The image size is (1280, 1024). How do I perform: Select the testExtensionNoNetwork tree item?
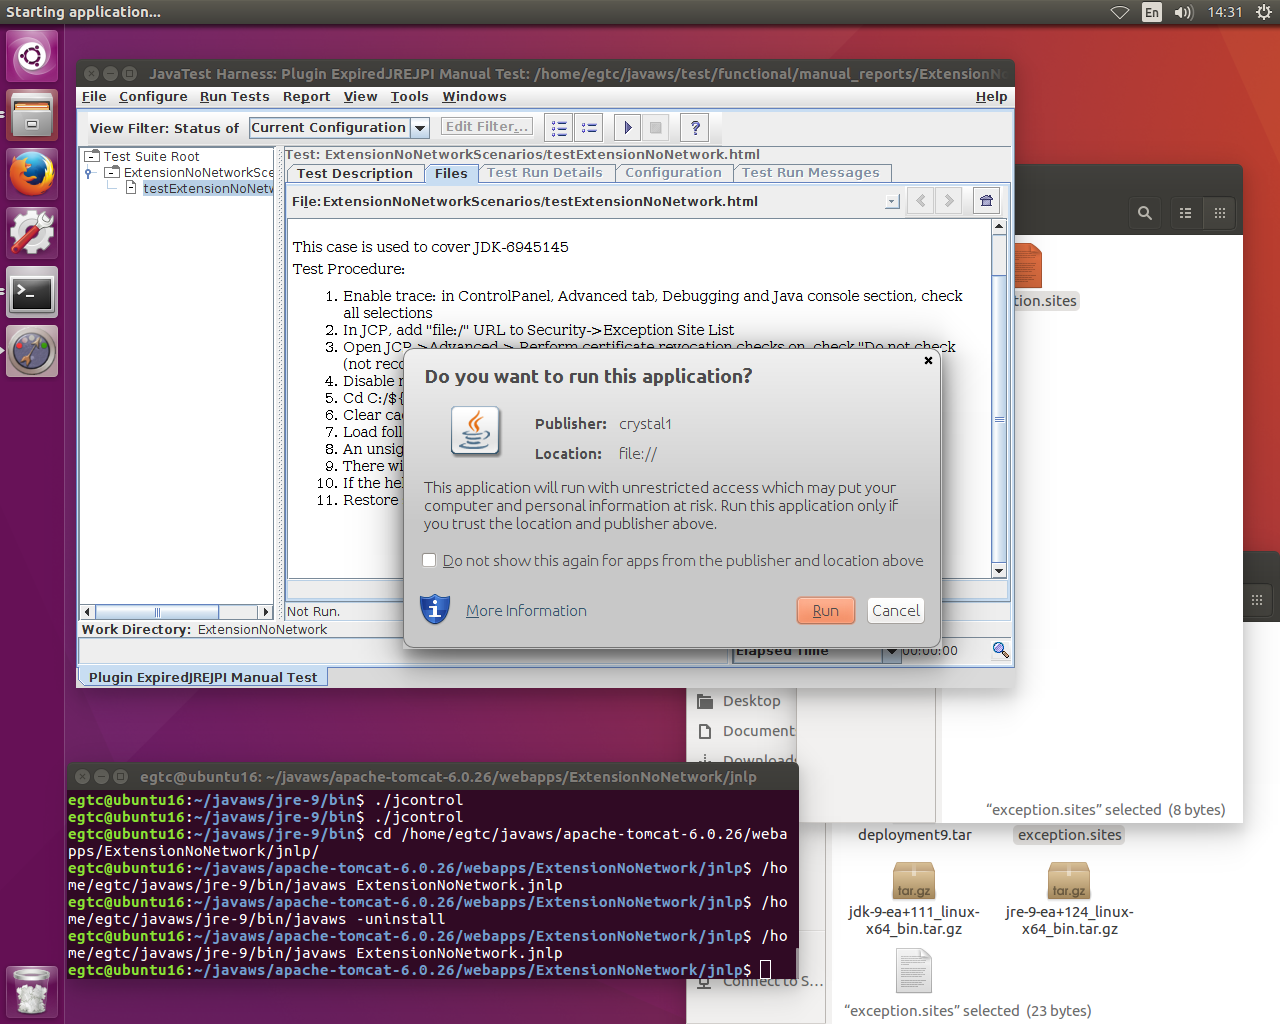(x=208, y=189)
